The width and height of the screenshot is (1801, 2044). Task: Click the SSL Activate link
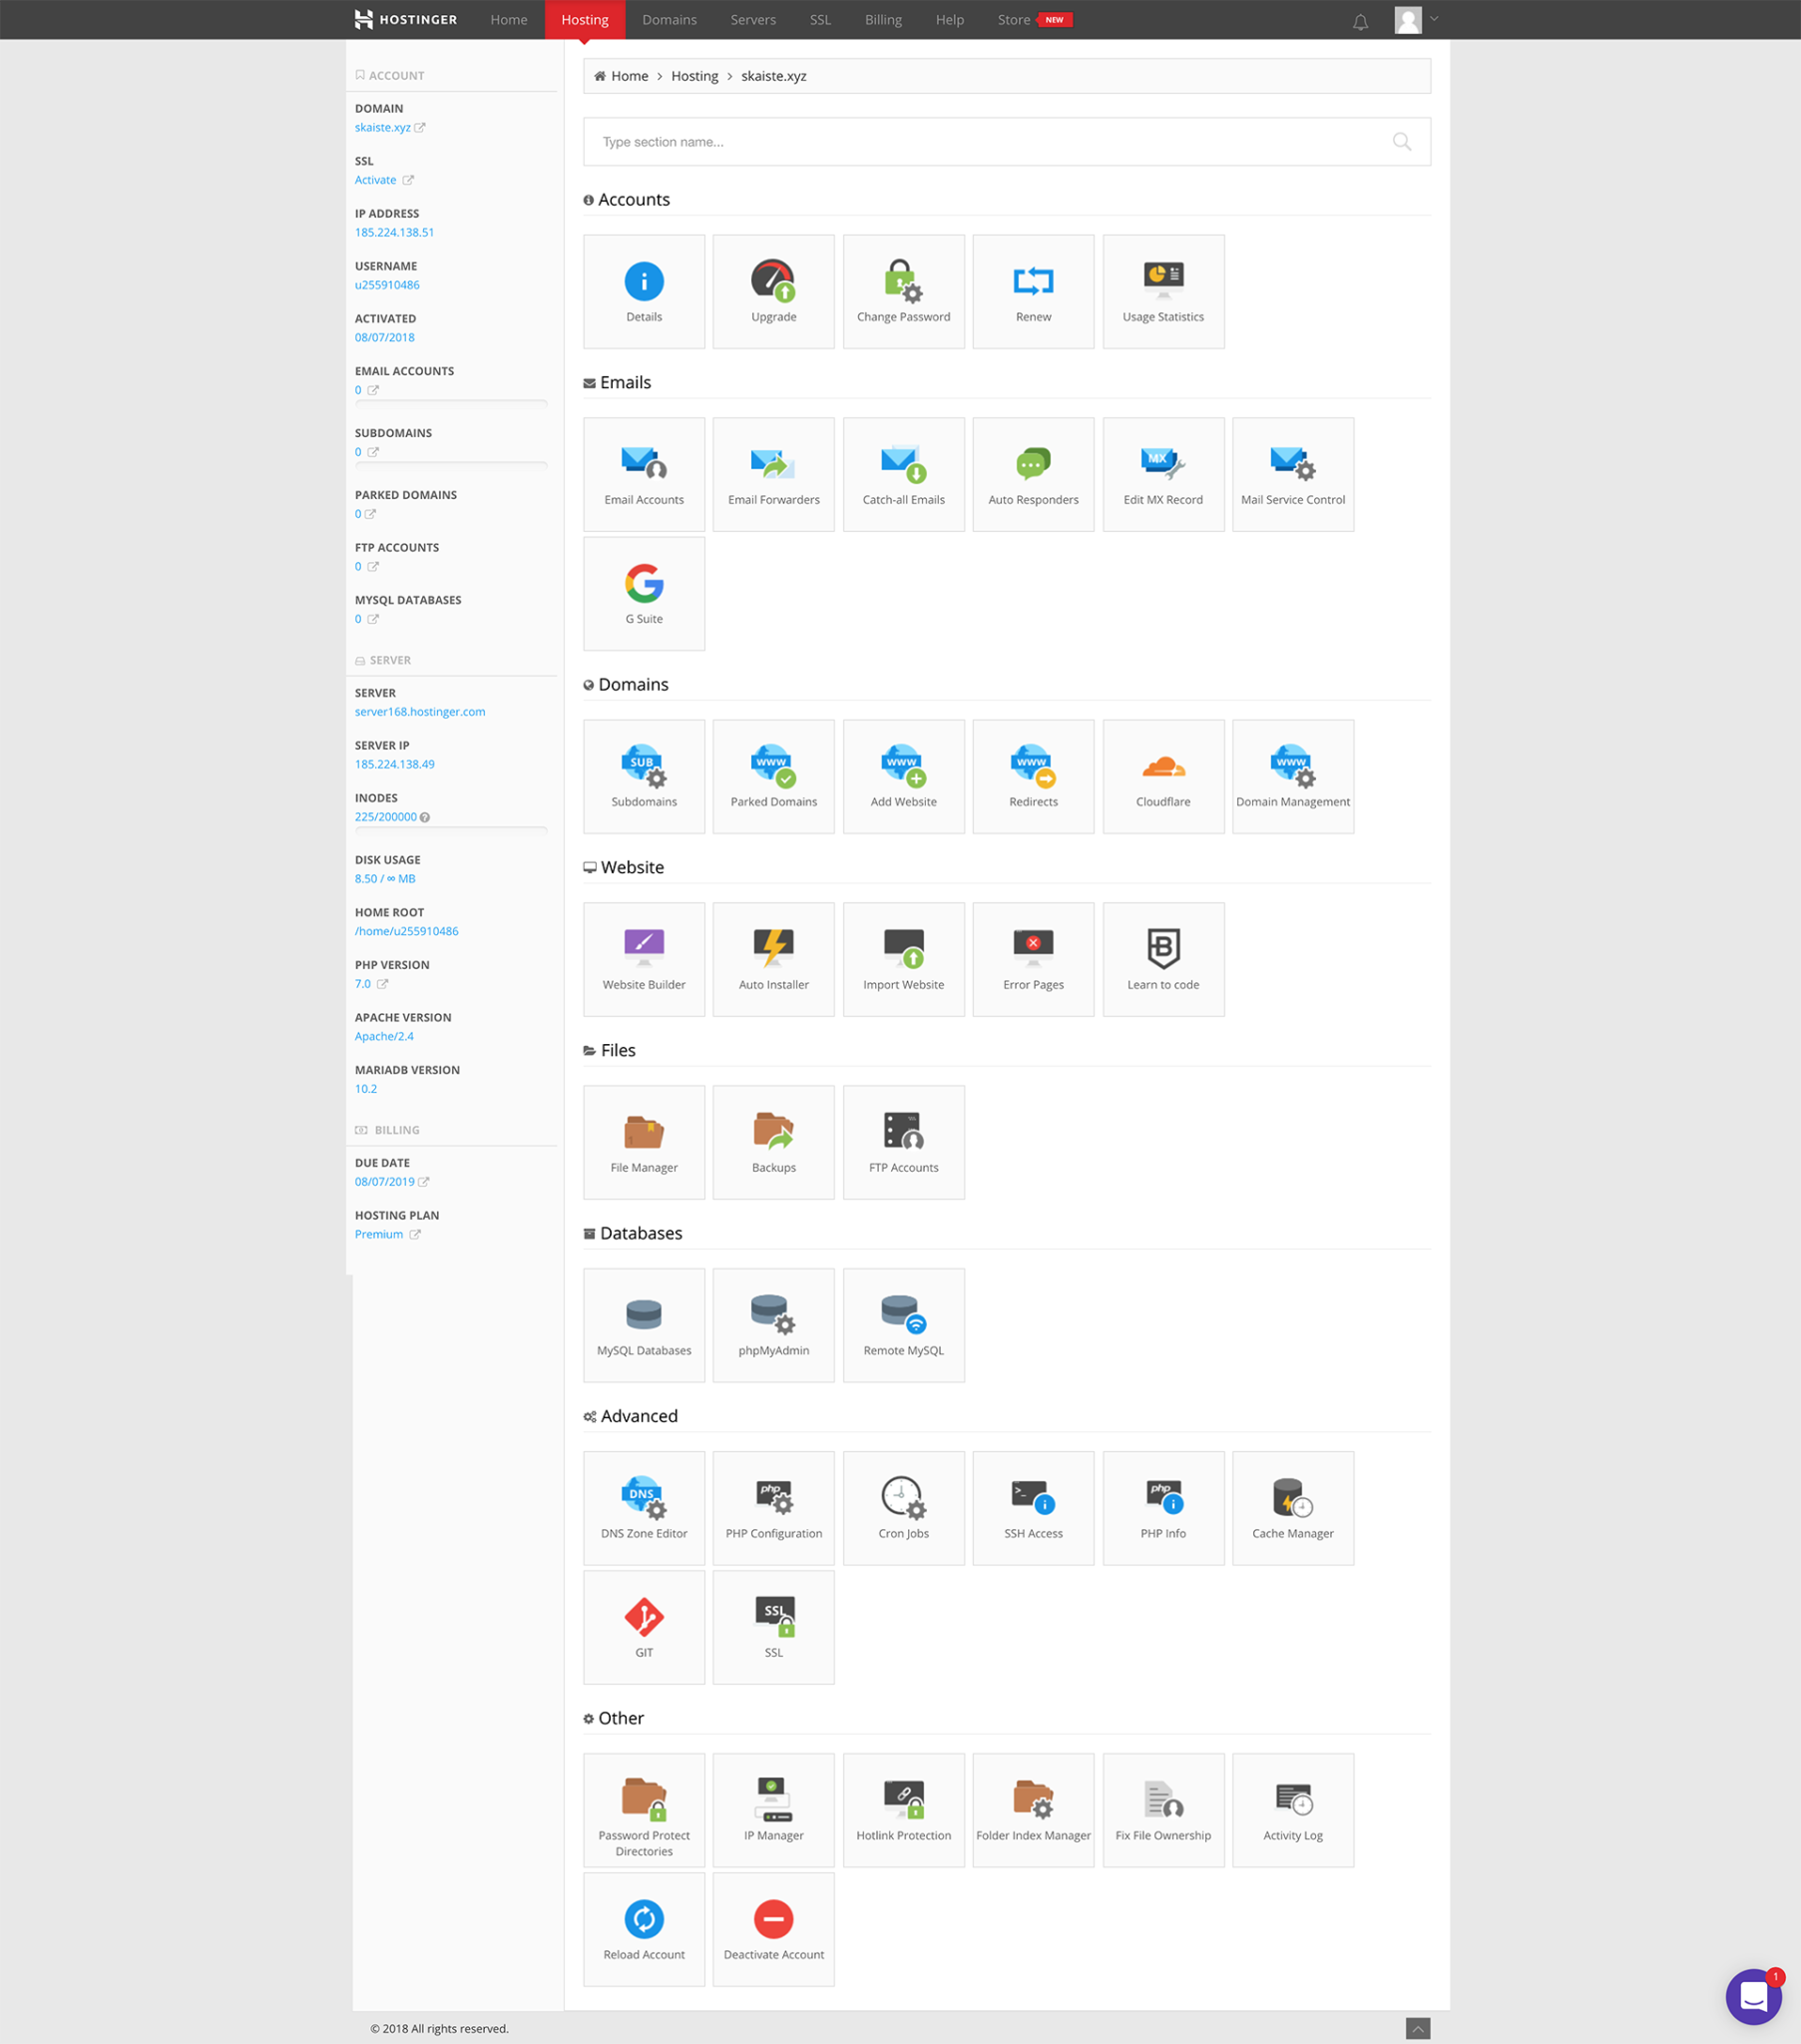375,180
